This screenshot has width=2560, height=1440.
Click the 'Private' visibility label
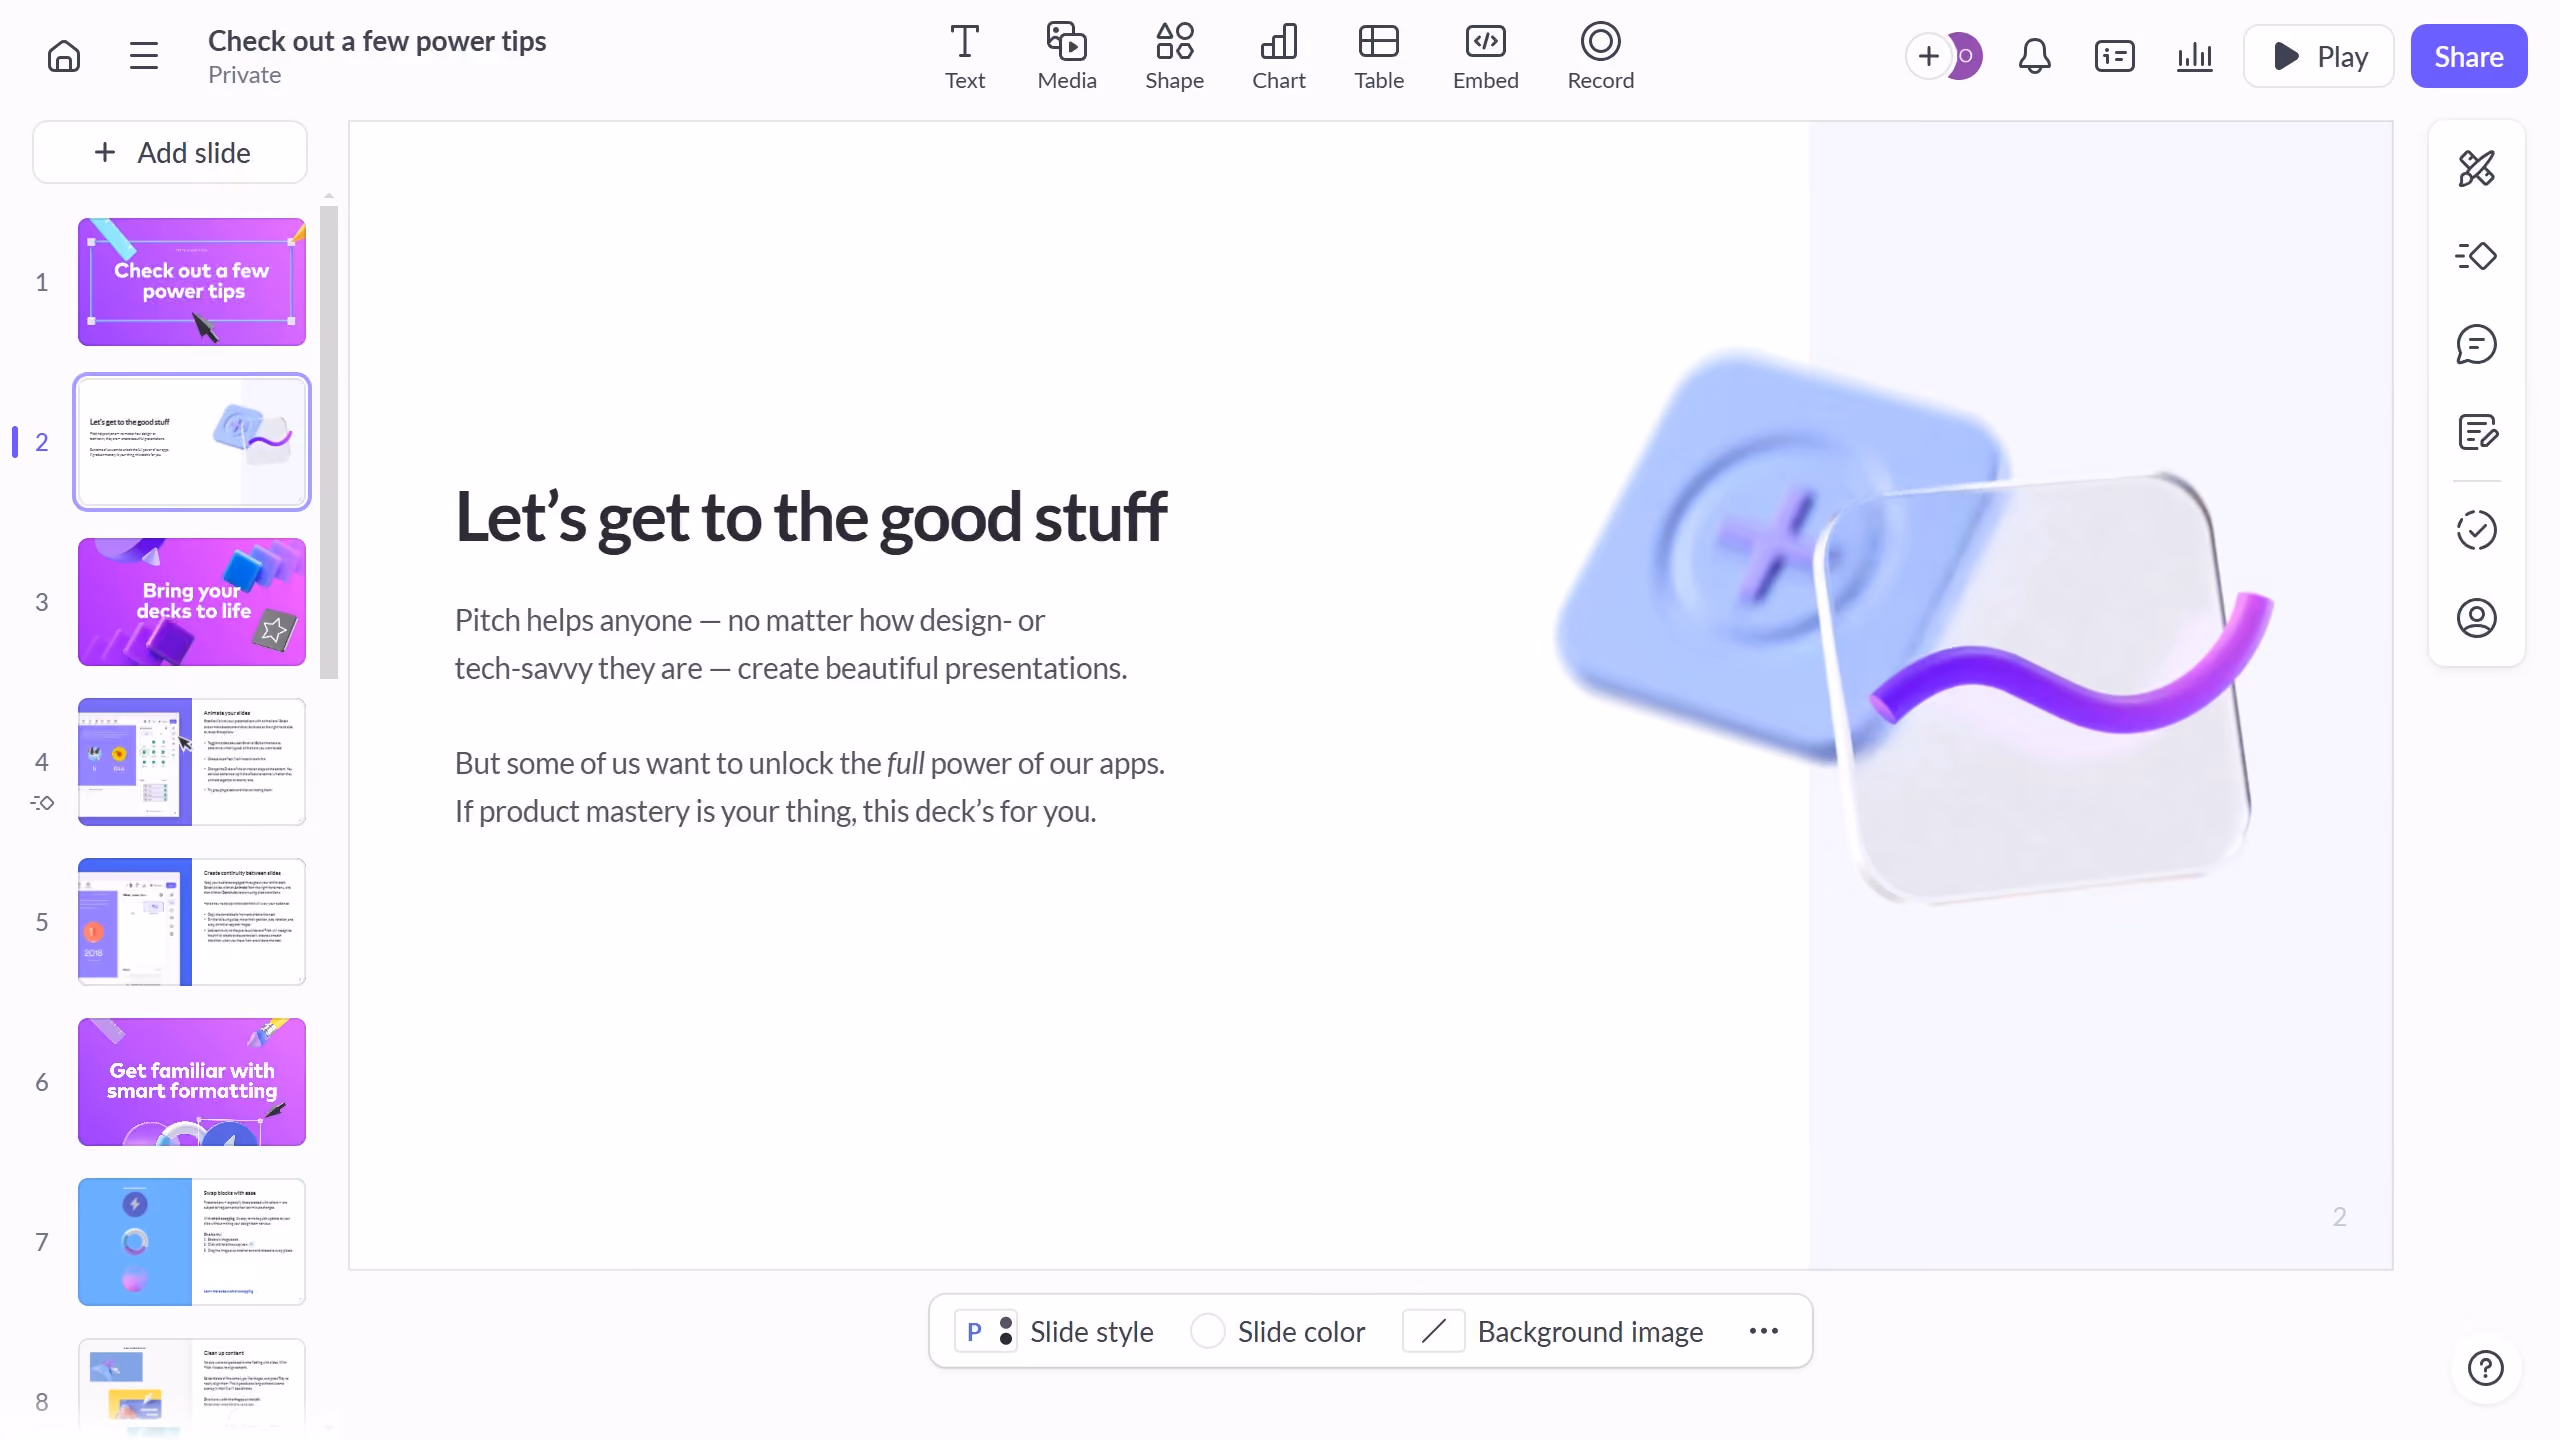244,75
